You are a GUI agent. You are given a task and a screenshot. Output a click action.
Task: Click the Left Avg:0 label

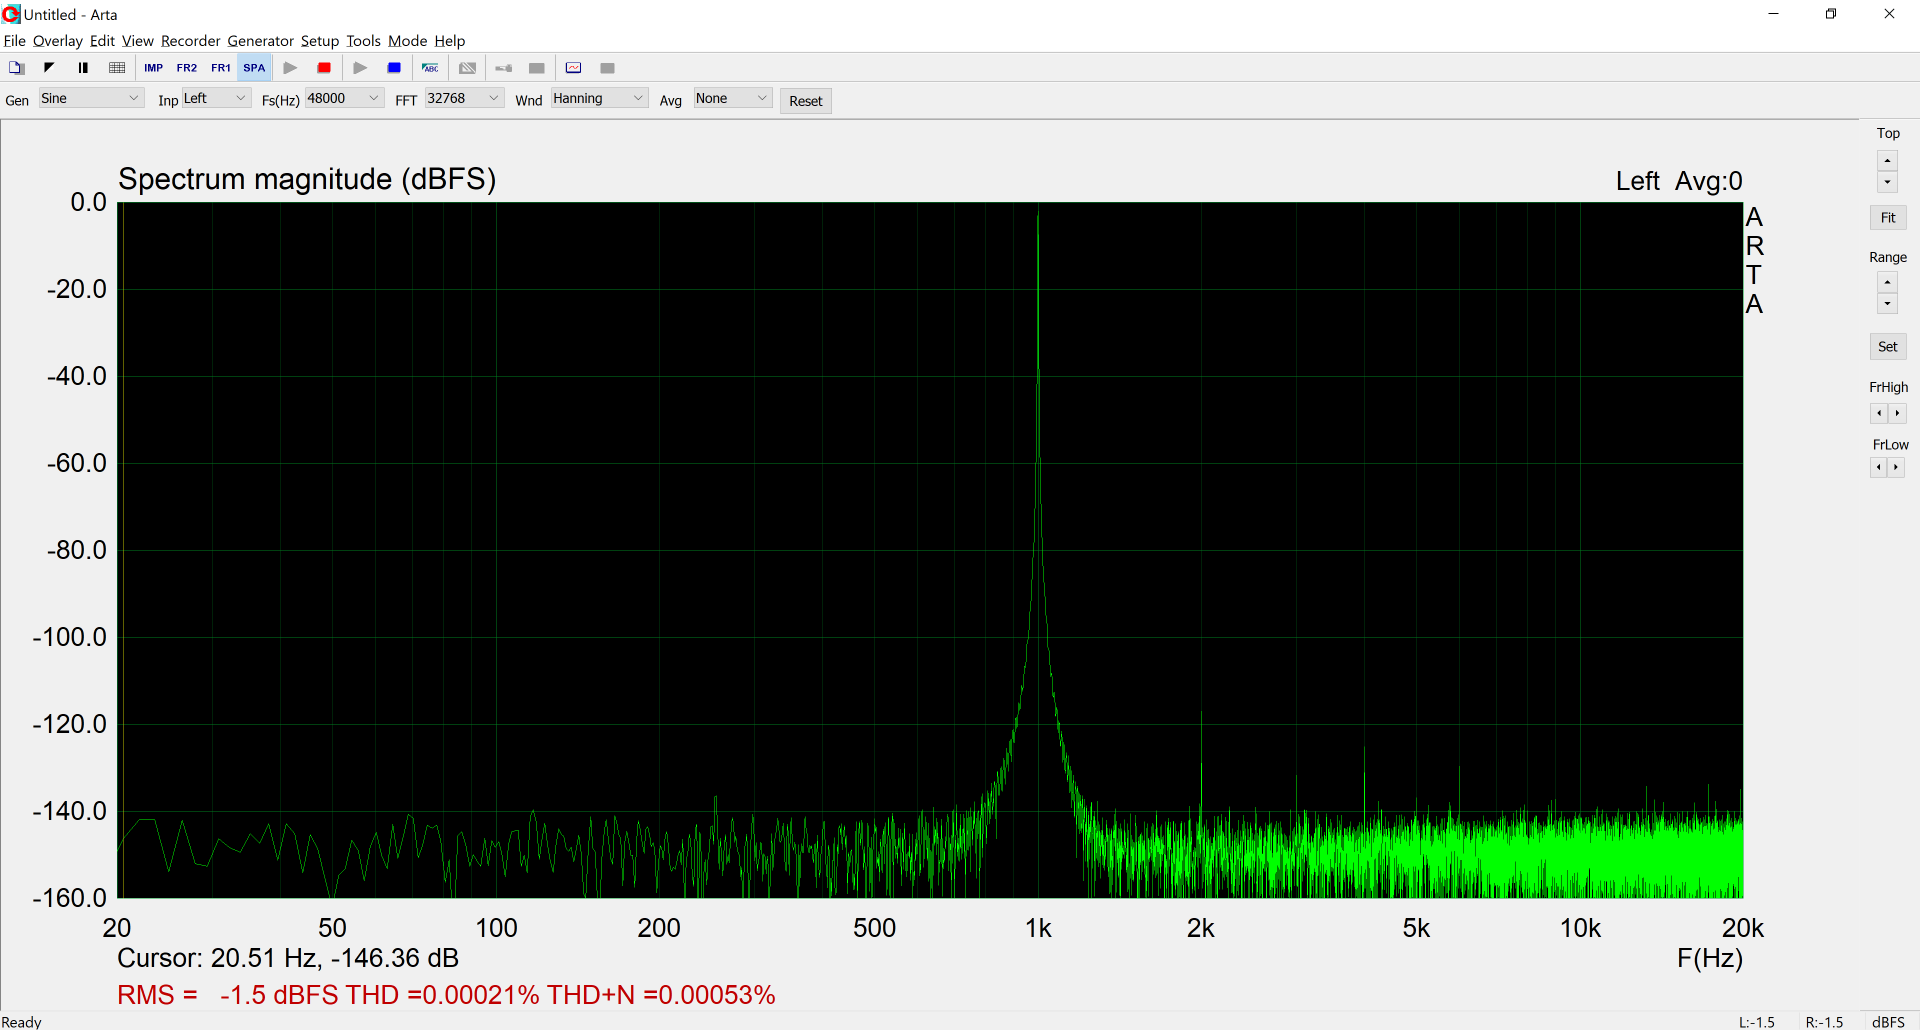1679,181
